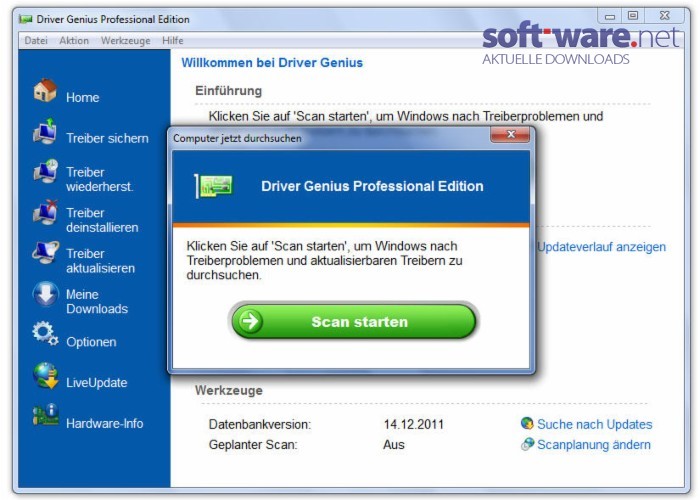The width and height of the screenshot is (700, 500).
Task: Minimize the Driver Genius main window
Action: tap(610, 16)
